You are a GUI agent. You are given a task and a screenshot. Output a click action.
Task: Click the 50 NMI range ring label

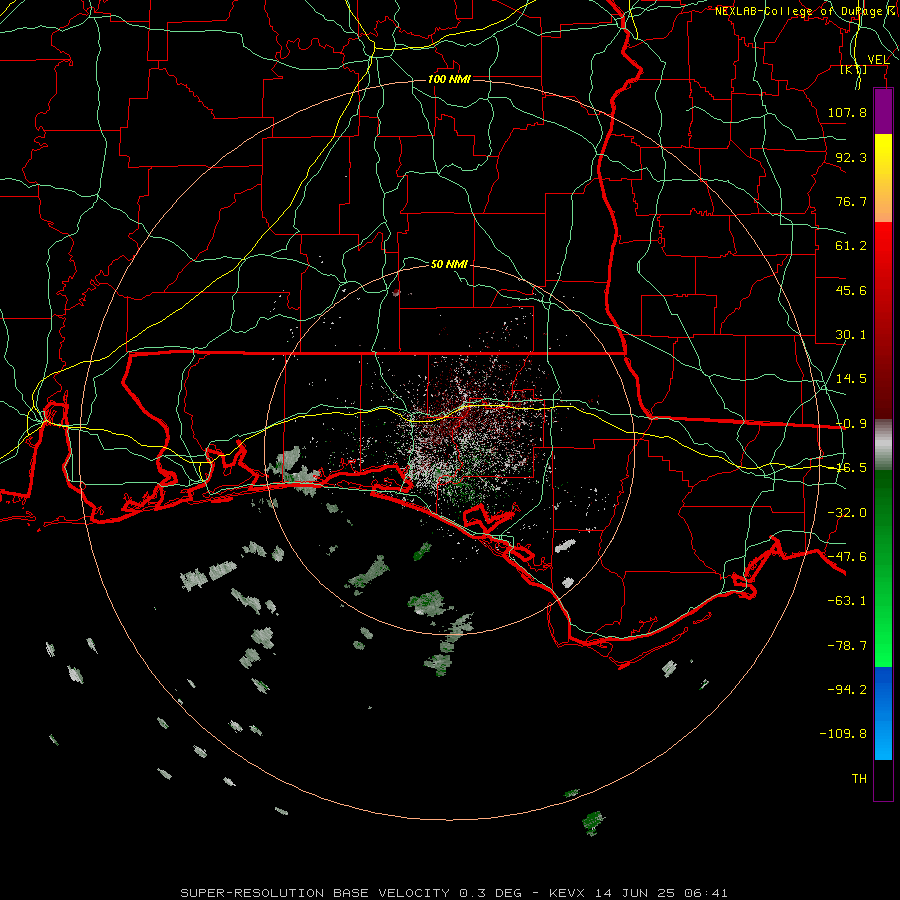pyautogui.click(x=449, y=264)
